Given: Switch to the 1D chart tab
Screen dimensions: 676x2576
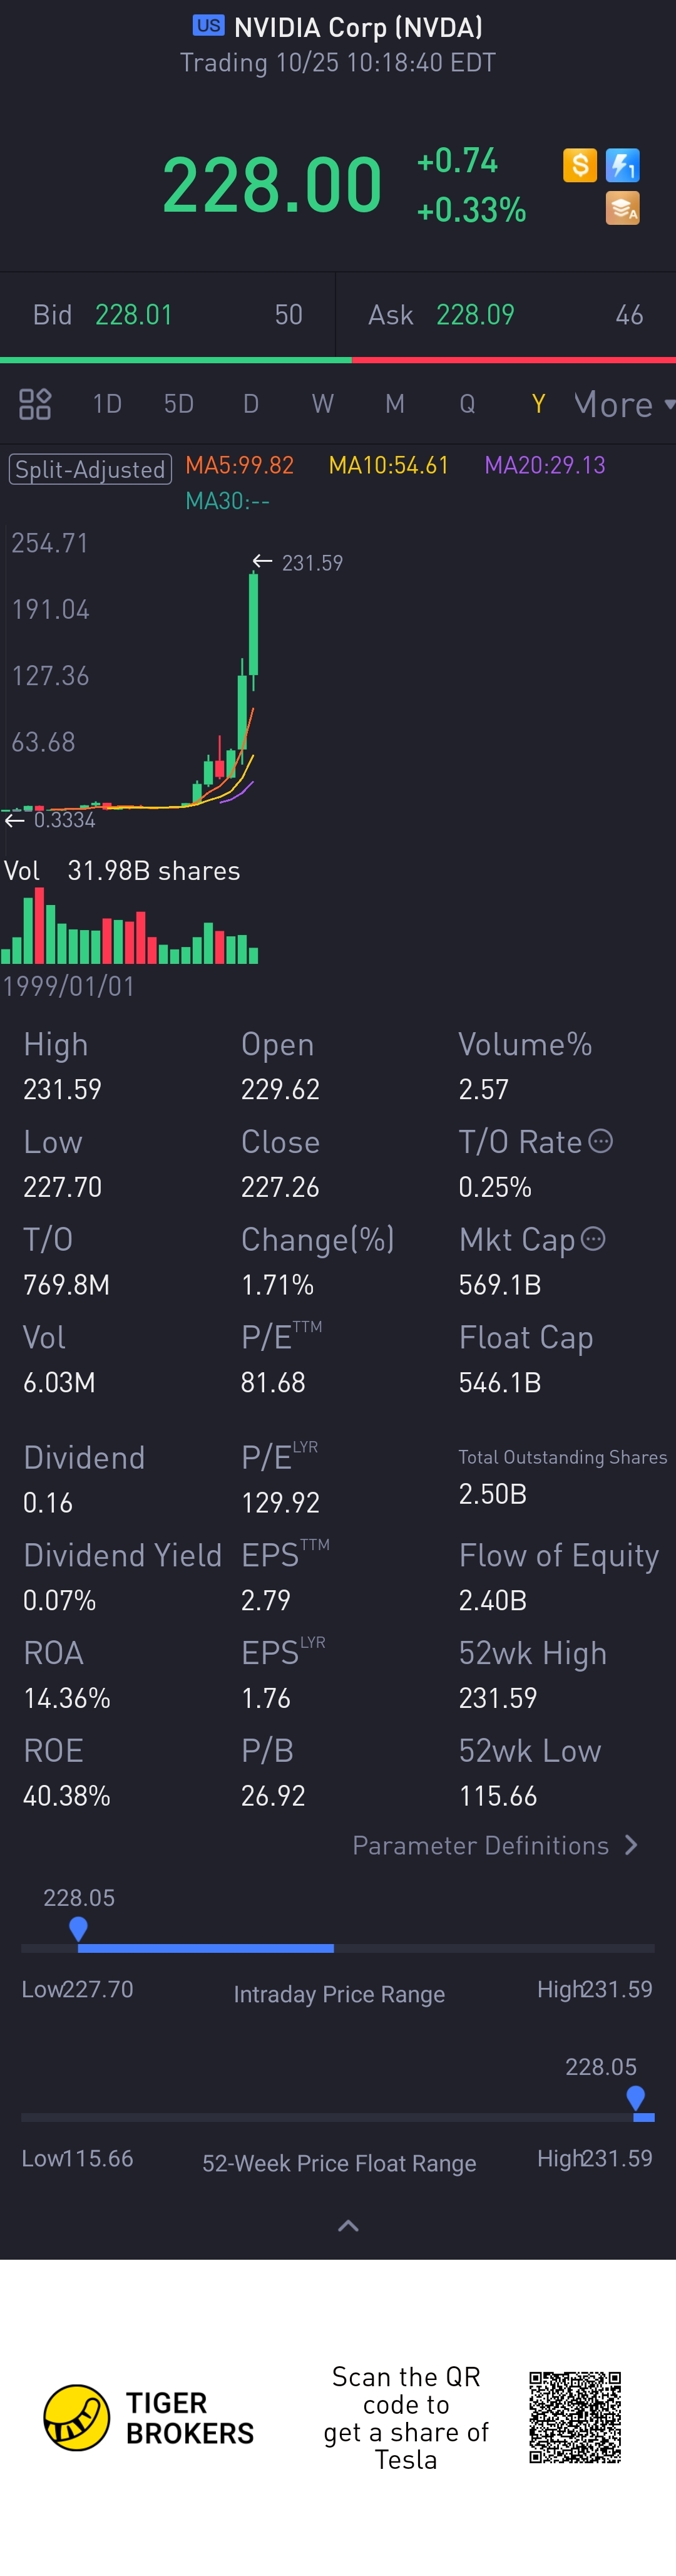Looking at the screenshot, I should pyautogui.click(x=107, y=404).
